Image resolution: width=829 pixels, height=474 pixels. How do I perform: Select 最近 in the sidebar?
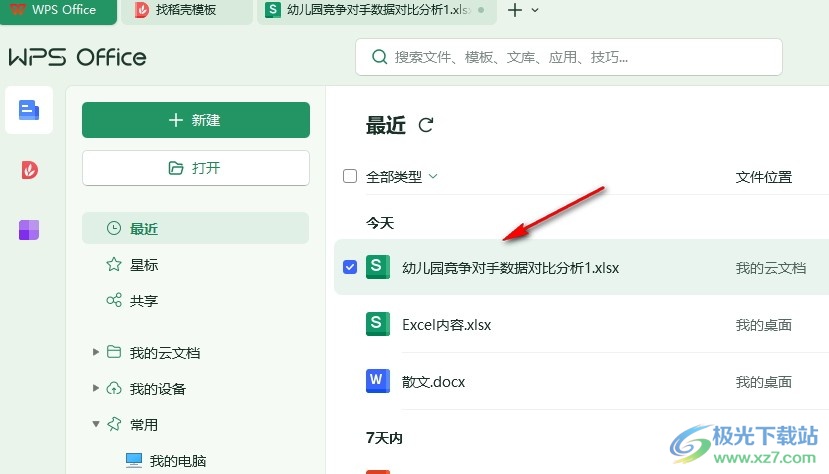tap(195, 228)
